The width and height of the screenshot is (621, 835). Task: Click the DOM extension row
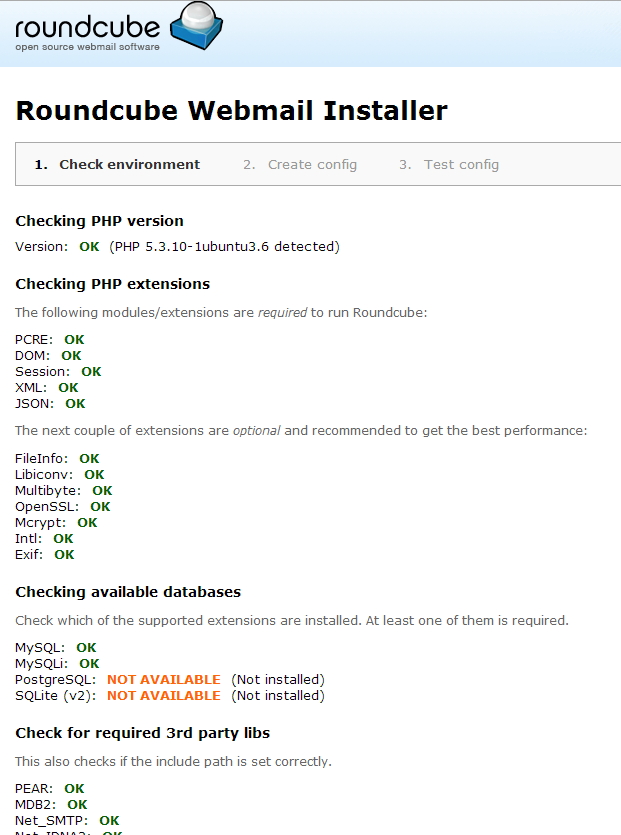point(48,356)
